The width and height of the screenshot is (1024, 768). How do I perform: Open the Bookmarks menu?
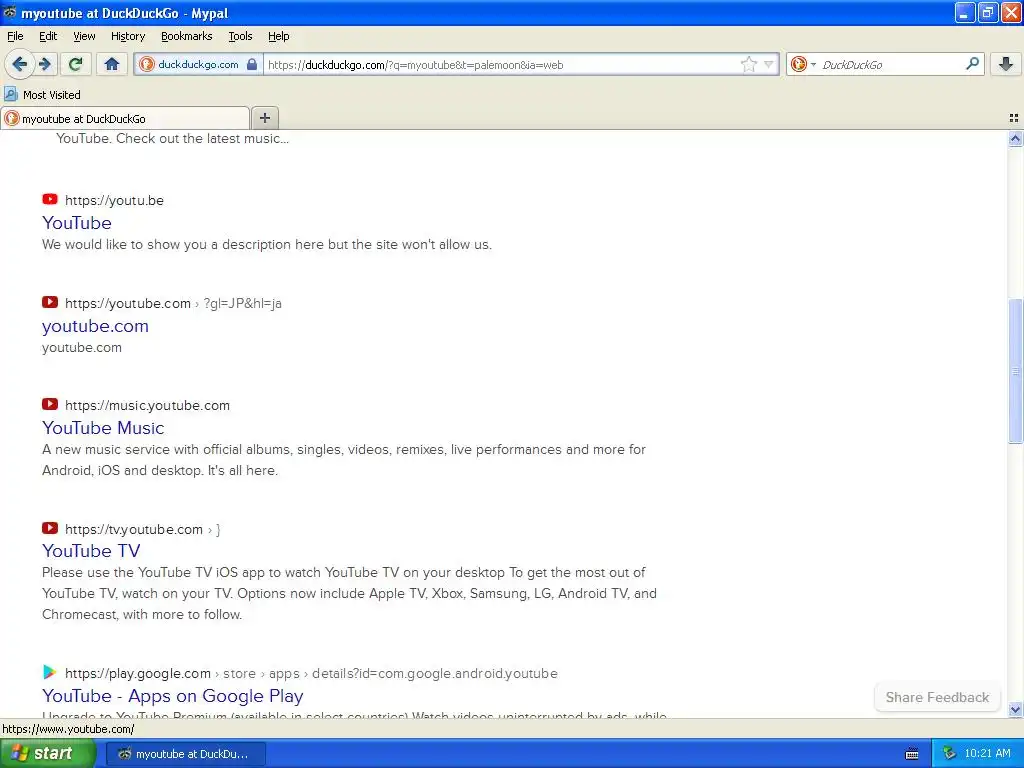tap(186, 36)
